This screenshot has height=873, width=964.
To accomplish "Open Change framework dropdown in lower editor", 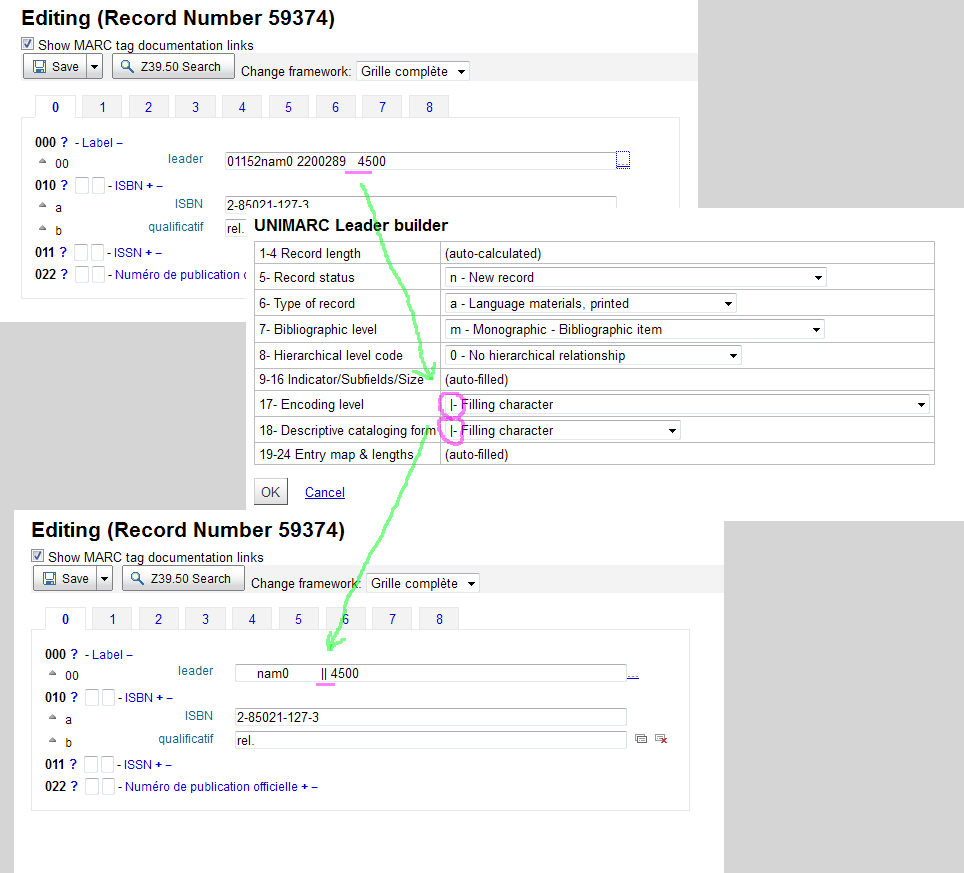I will coord(423,583).
